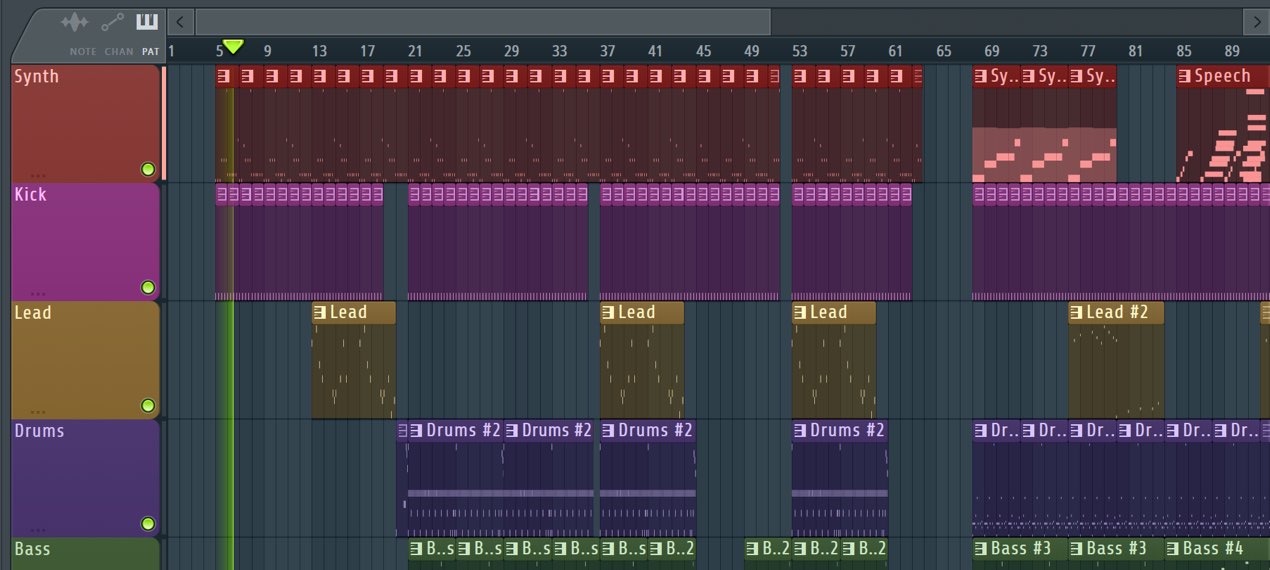Toggle the Drums track mute LED
The image size is (1270, 570).
[x=148, y=524]
